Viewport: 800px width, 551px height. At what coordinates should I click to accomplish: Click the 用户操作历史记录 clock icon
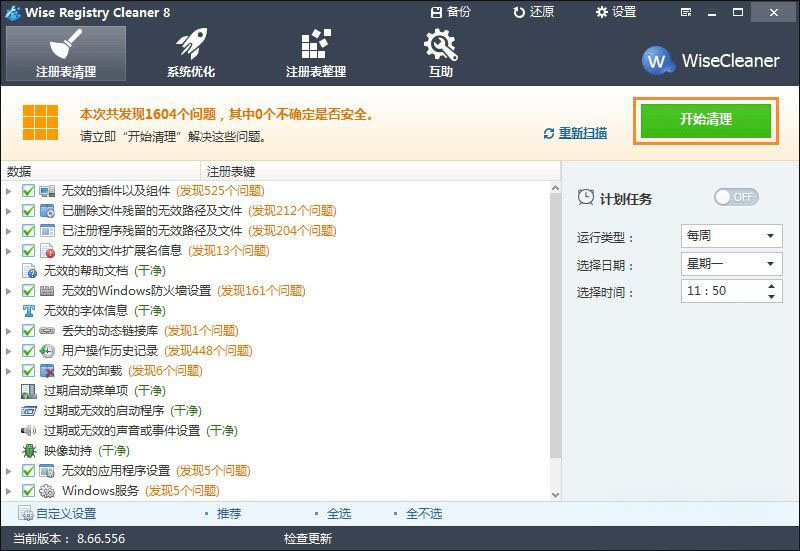coord(47,350)
